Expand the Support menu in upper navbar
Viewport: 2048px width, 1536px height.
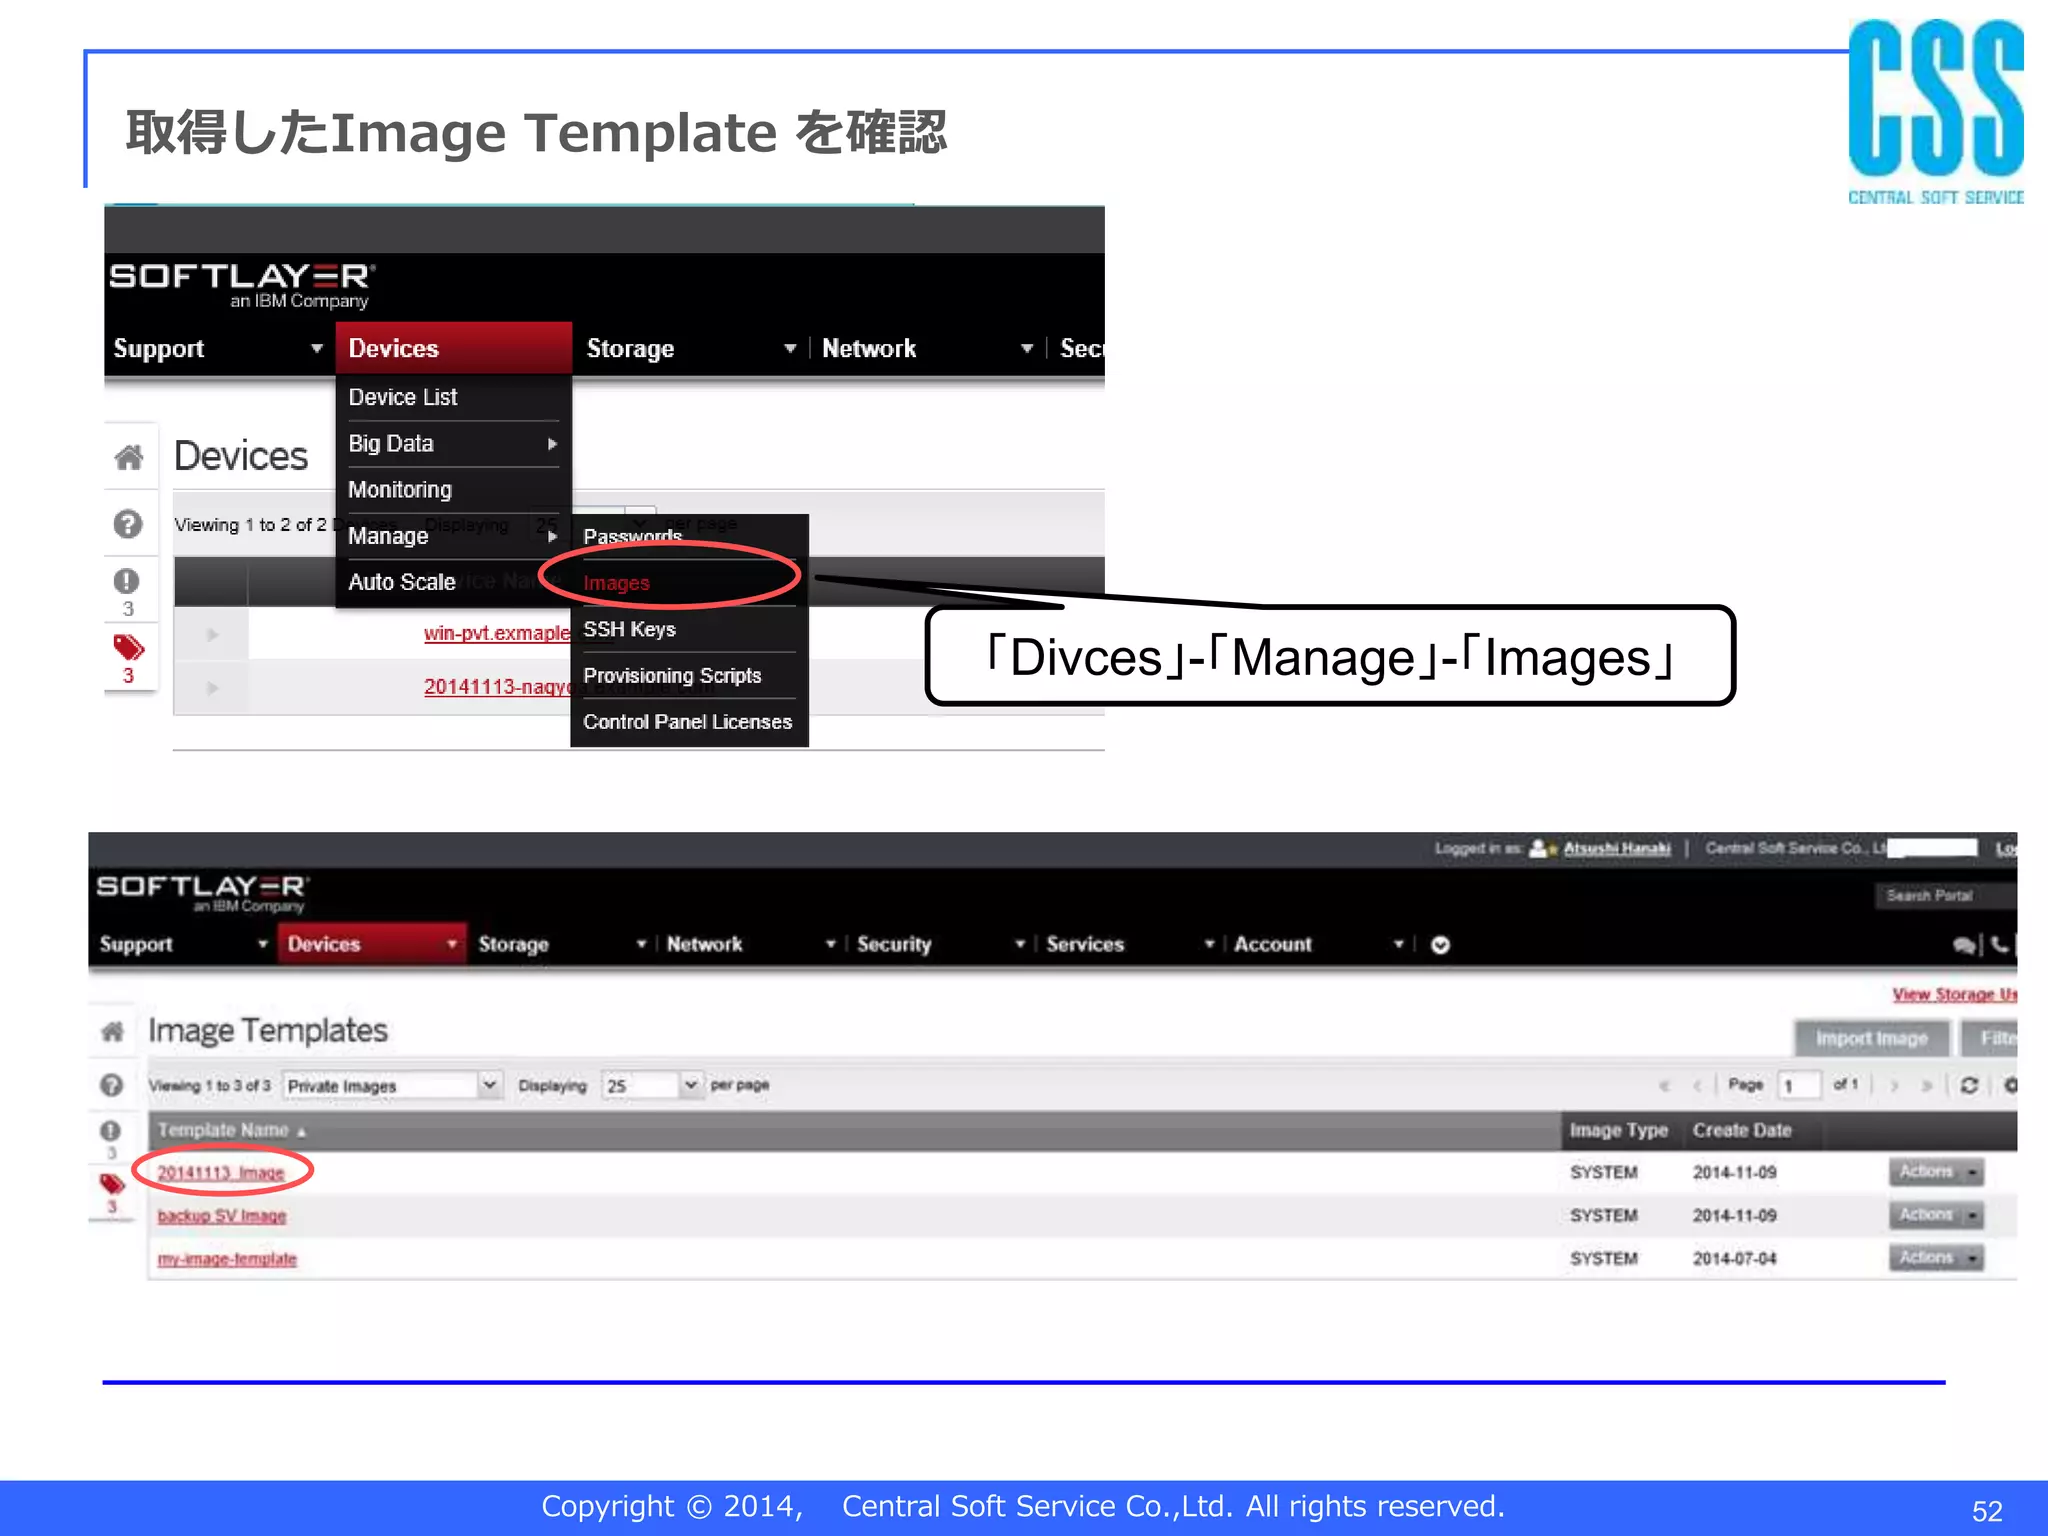point(218,348)
